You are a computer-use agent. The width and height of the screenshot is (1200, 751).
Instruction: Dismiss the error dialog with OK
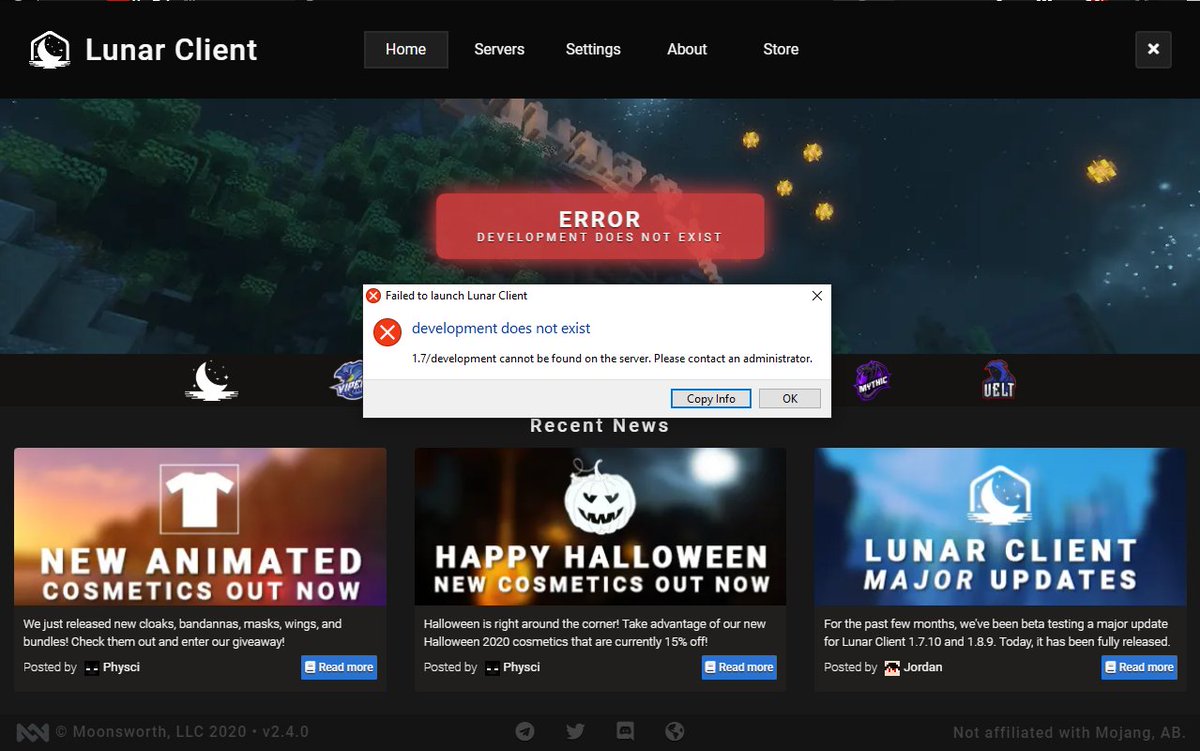(789, 398)
